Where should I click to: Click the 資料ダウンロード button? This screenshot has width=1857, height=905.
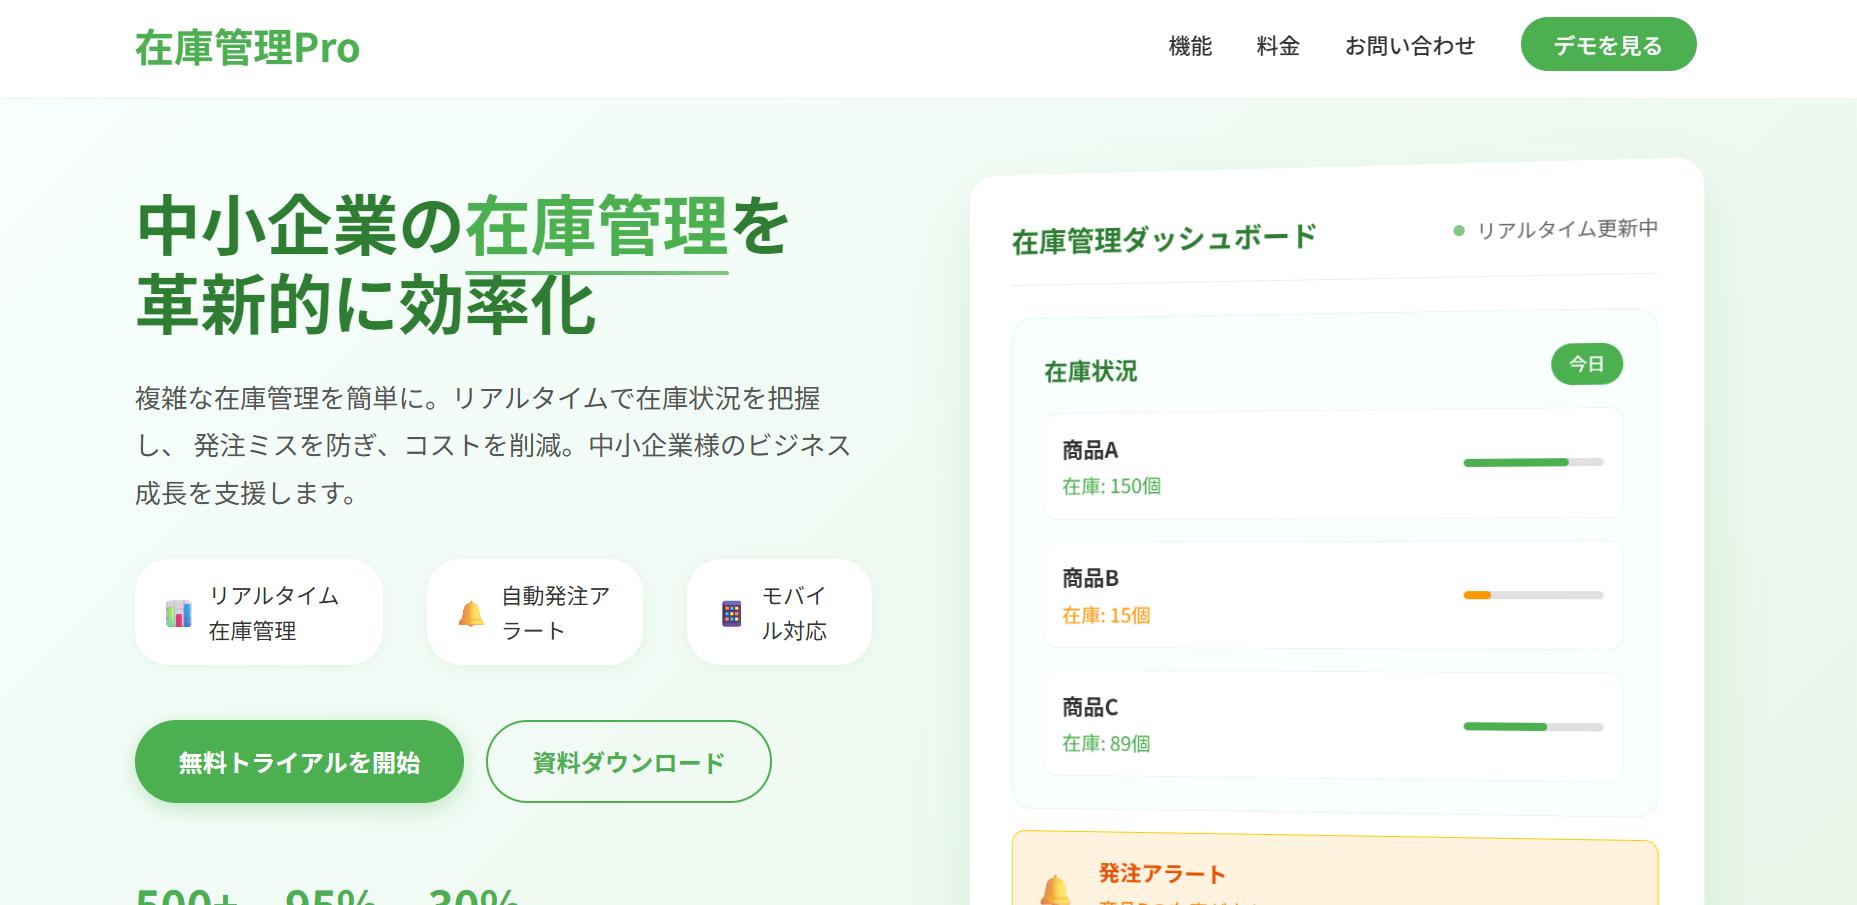coord(628,761)
